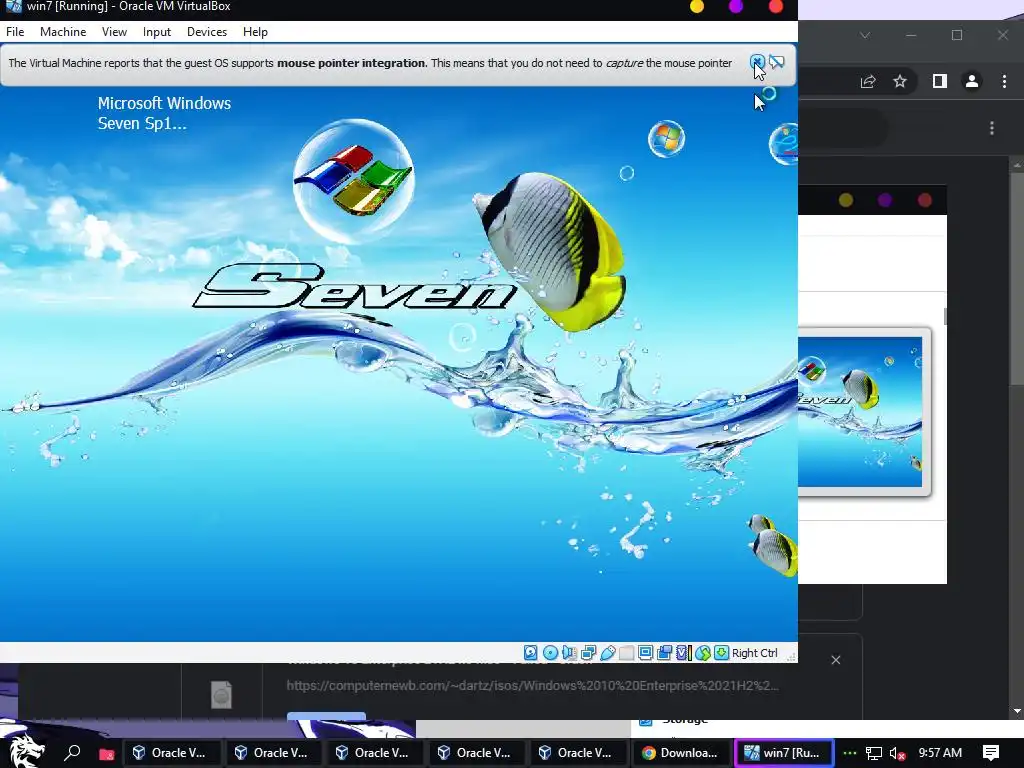Click the keyboard capture arrow indicator
Viewport: 1024px width, 768px height.
coord(721,652)
